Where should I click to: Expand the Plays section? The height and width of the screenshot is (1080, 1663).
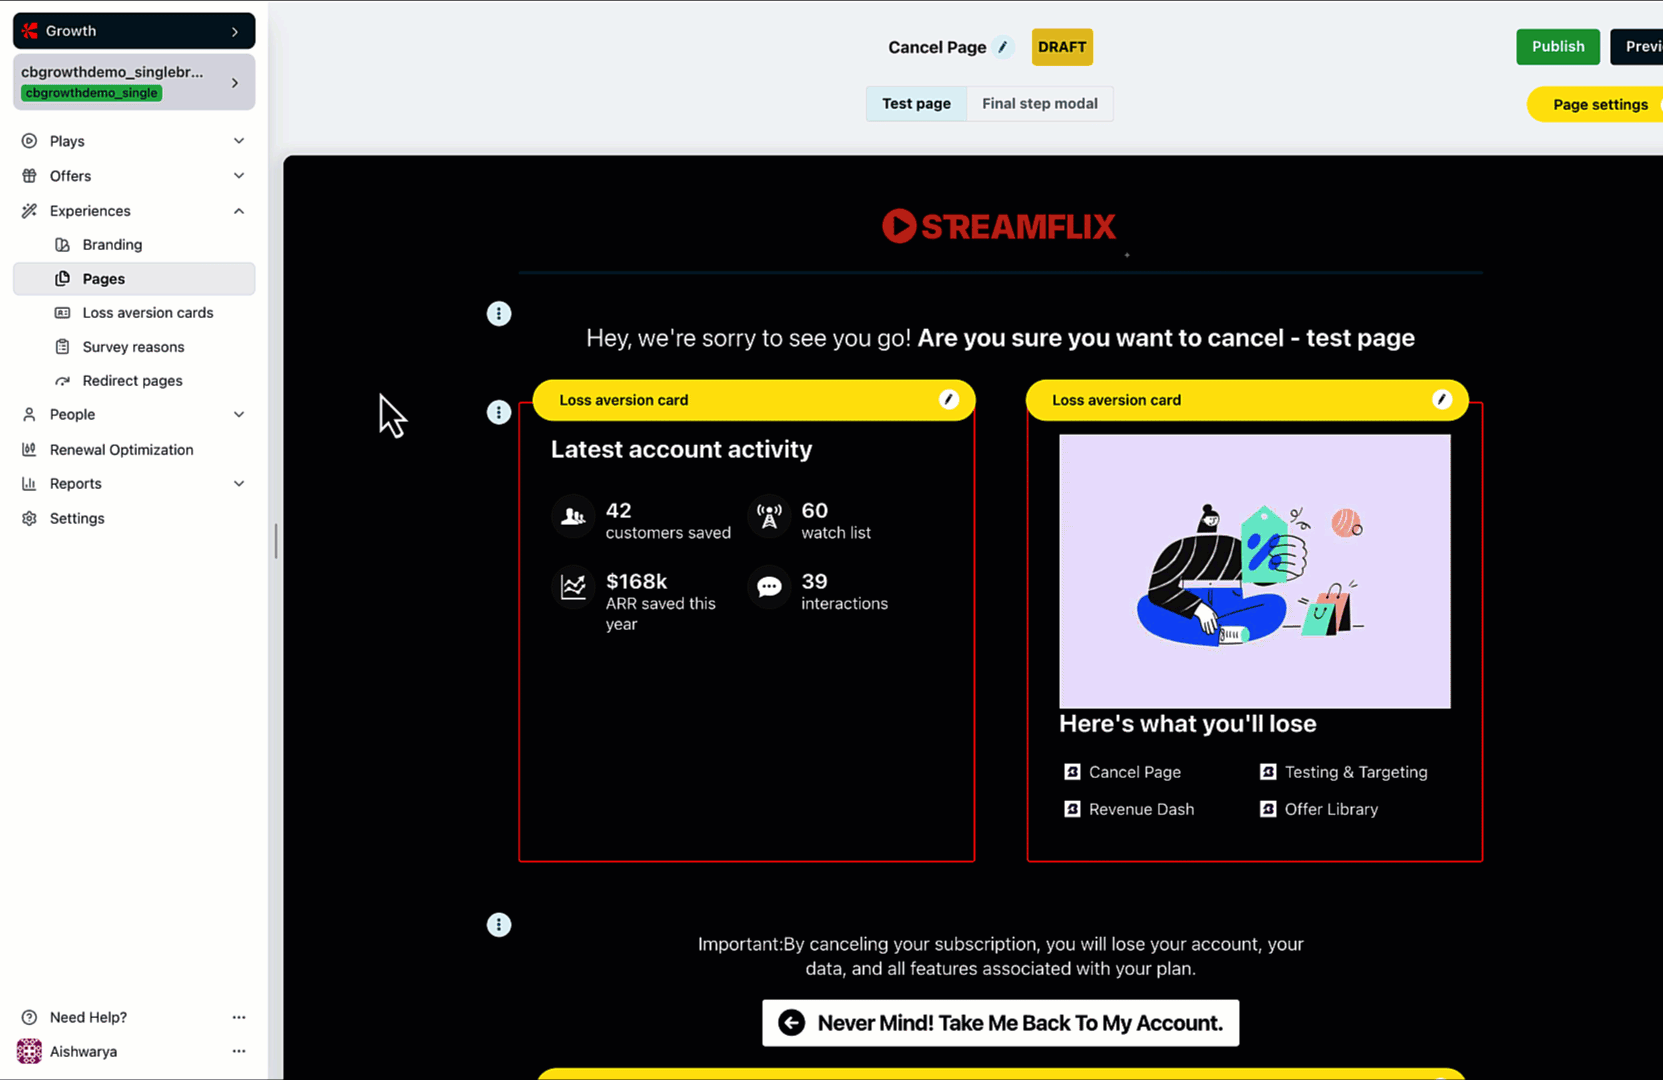[x=238, y=141]
